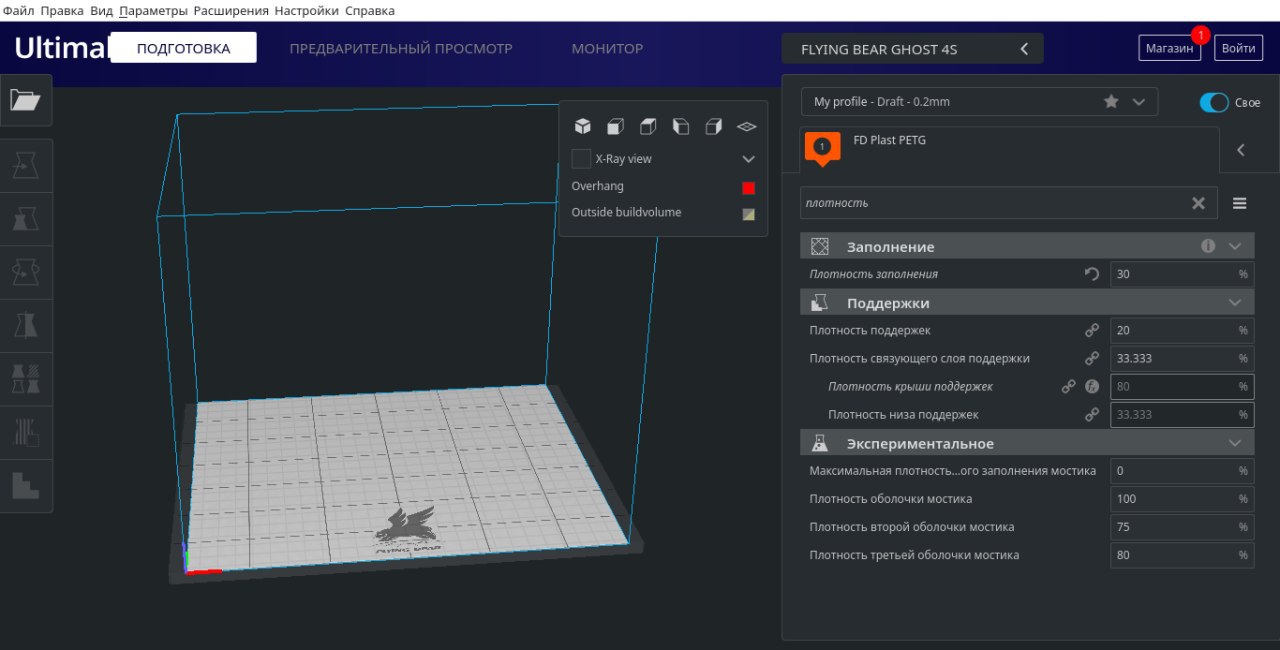The image size is (1280, 650).
Task: Edit Плотность оболочки мостика value 100
Action: click(x=1181, y=498)
